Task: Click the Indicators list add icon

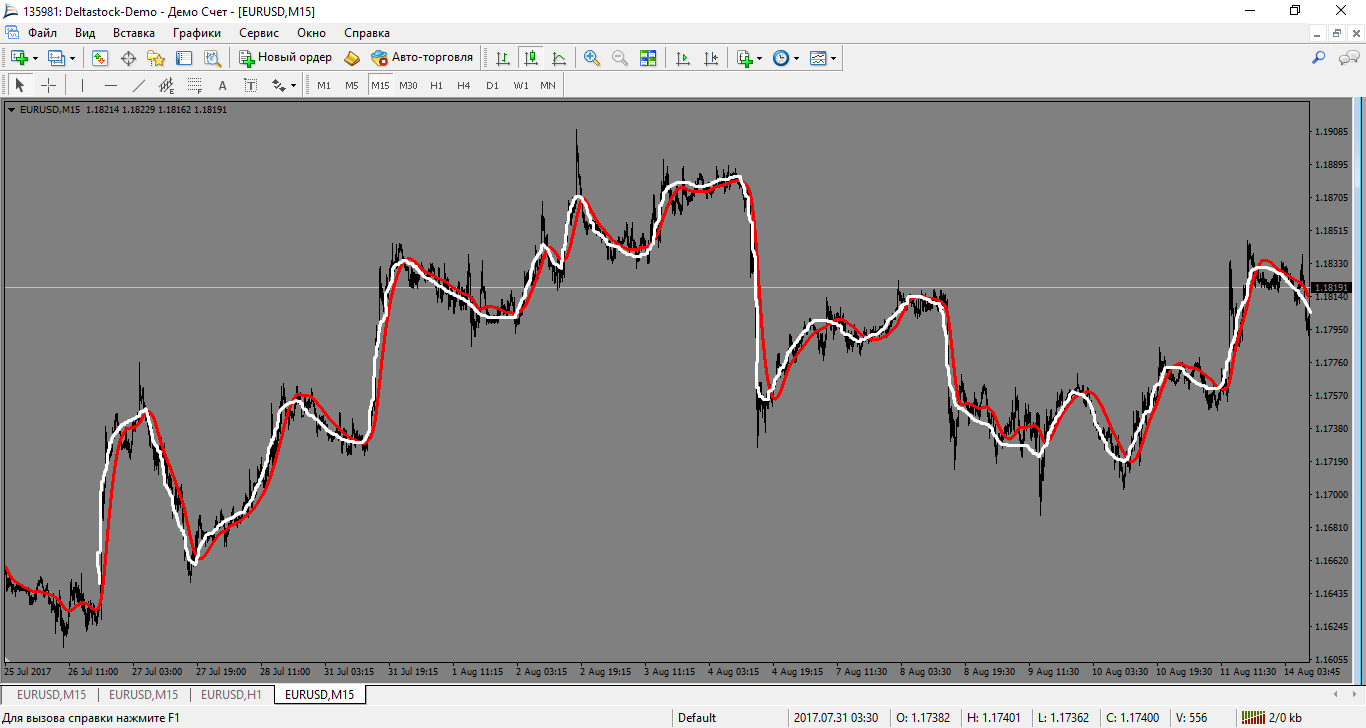Action: pyautogui.click(x=745, y=58)
